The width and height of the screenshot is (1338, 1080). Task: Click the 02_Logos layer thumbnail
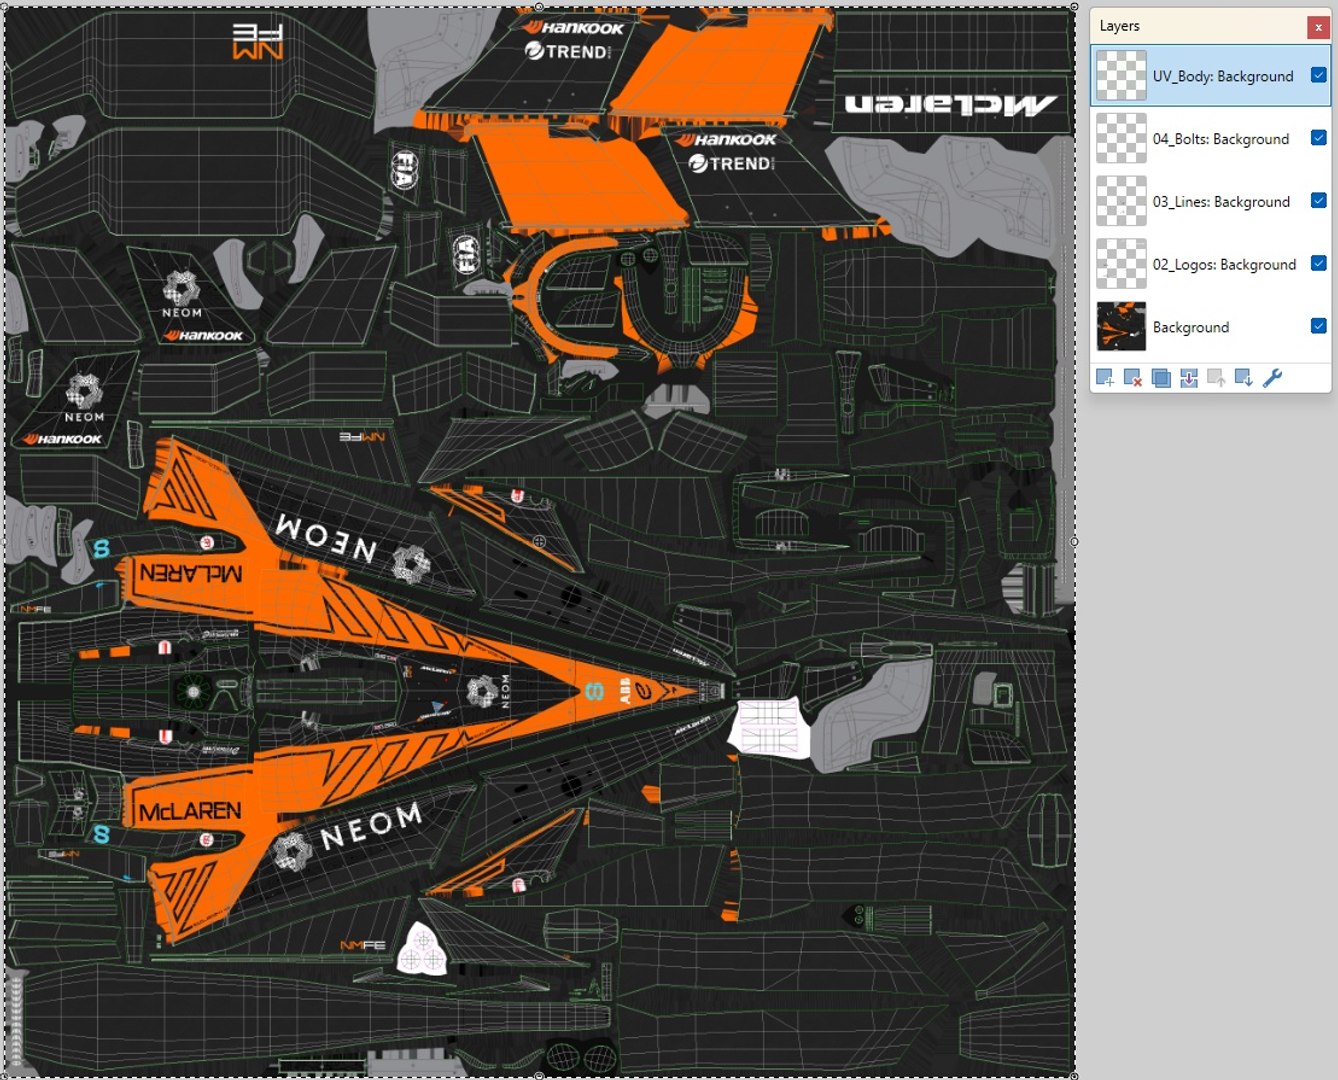click(1121, 264)
